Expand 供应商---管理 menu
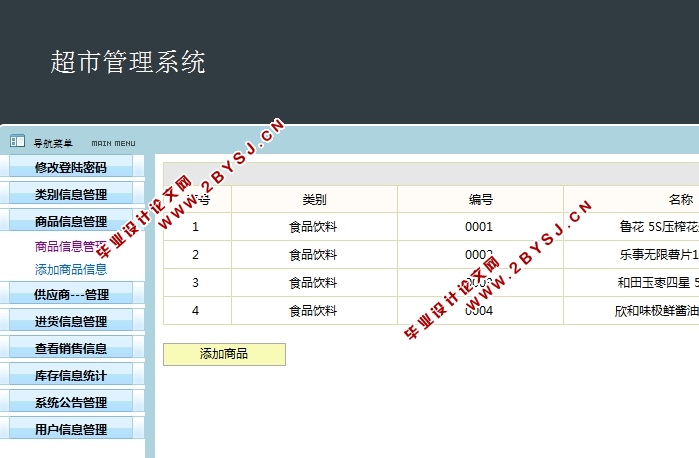The height and width of the screenshot is (458, 699). (x=71, y=294)
